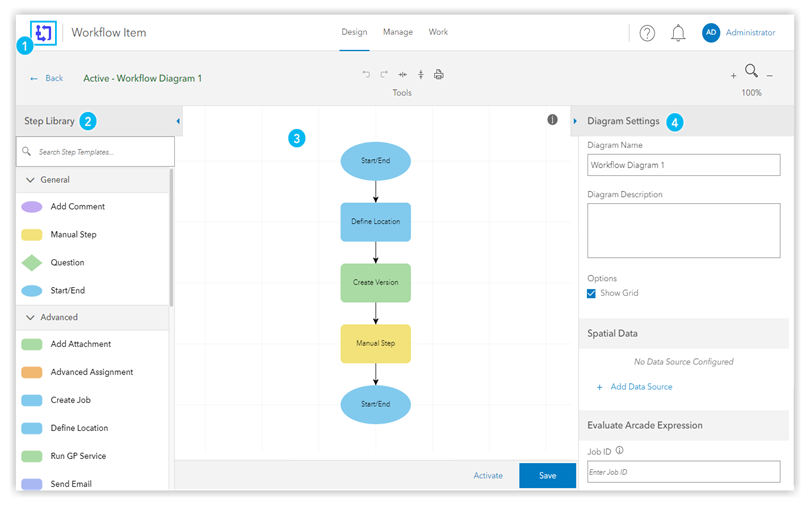The image size is (810, 510).
Task: Click the Search Step Templates field
Action: (100, 152)
